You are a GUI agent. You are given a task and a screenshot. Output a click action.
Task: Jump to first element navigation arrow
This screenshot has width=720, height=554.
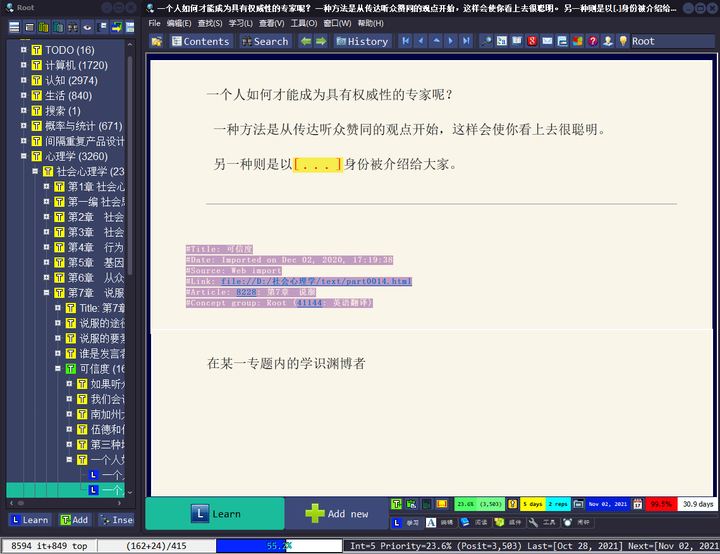(x=406, y=41)
